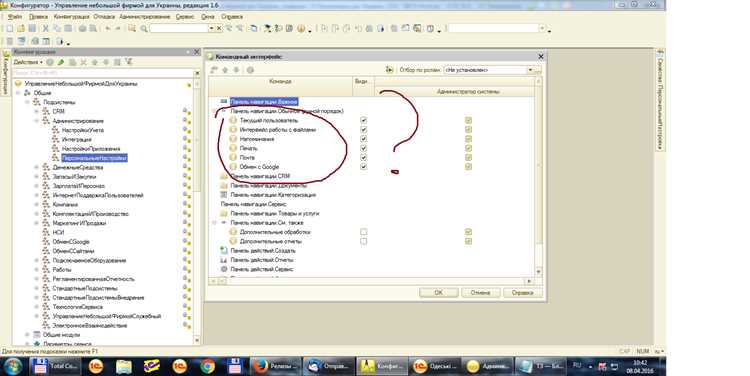
Task: Click the move down arrow in command interface toolbar
Action: pos(236,70)
